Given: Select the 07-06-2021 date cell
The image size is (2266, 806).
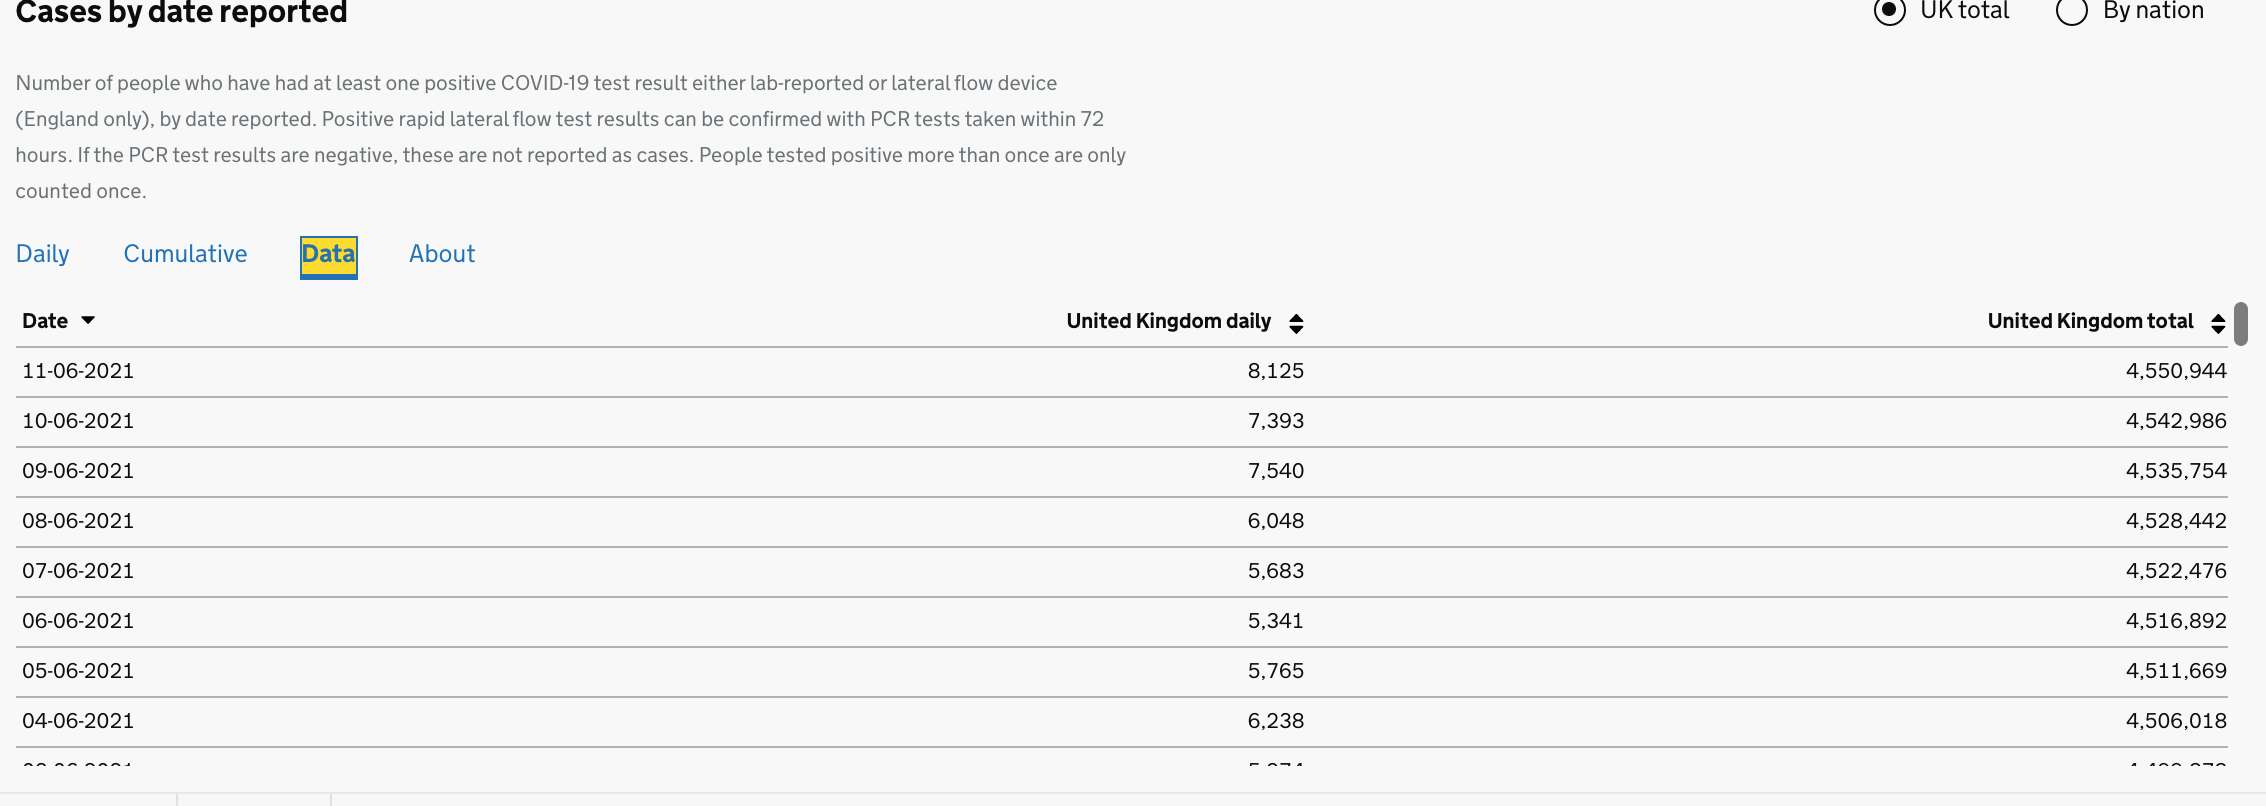Looking at the screenshot, I should tap(78, 571).
